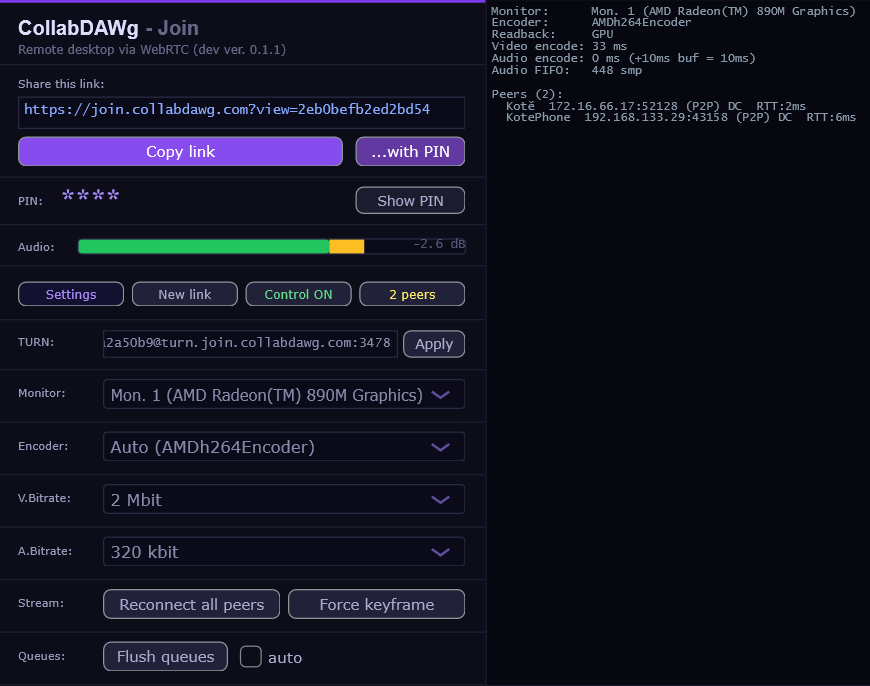Generate a New link
Viewport: 870px width, 686px height.
tap(185, 294)
